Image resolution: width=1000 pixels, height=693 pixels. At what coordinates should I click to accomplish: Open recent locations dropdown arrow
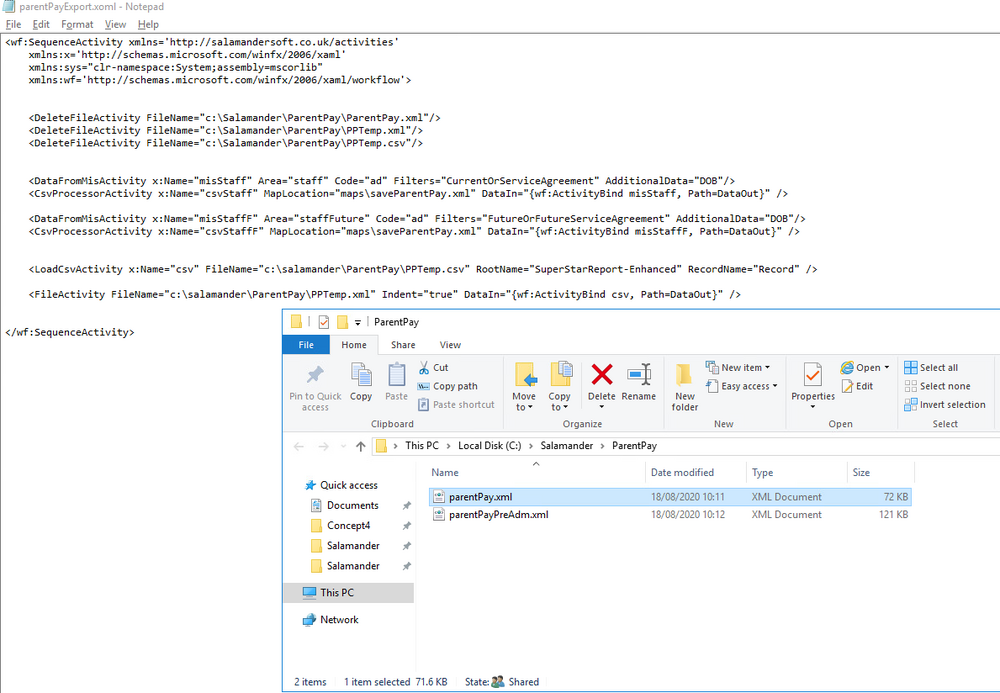point(343,446)
